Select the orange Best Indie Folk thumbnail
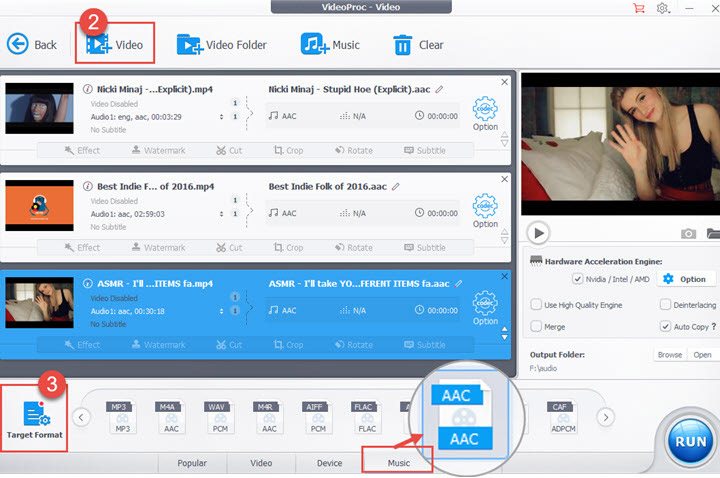 coord(39,205)
